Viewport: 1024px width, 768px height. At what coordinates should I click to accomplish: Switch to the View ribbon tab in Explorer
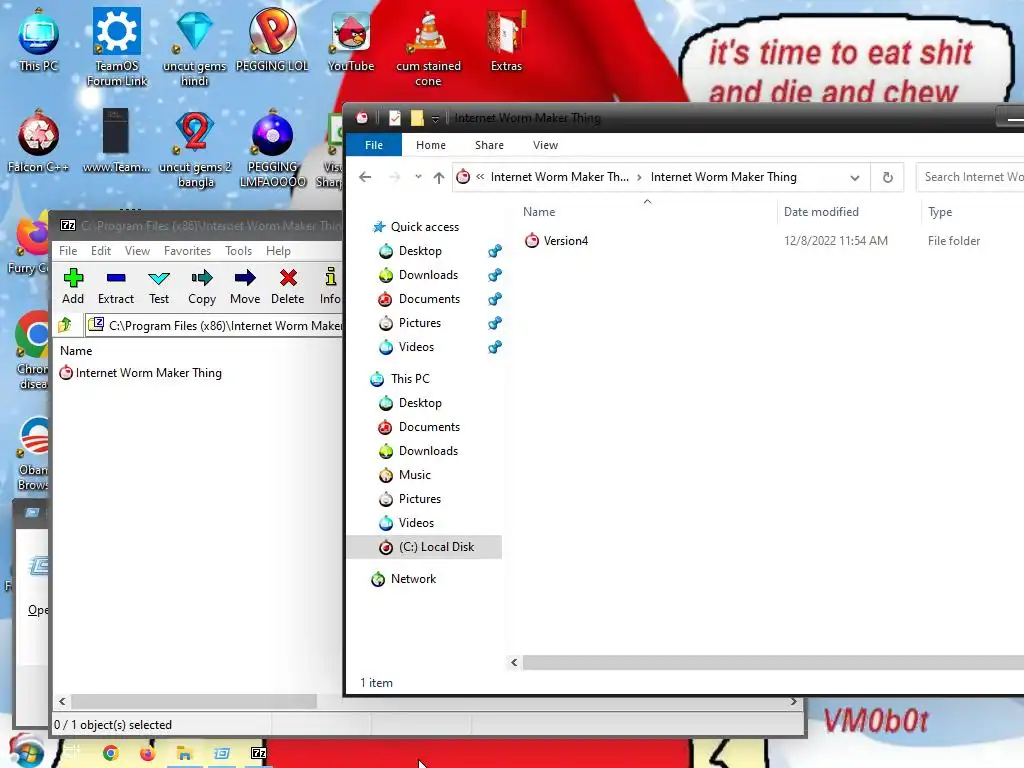545,145
